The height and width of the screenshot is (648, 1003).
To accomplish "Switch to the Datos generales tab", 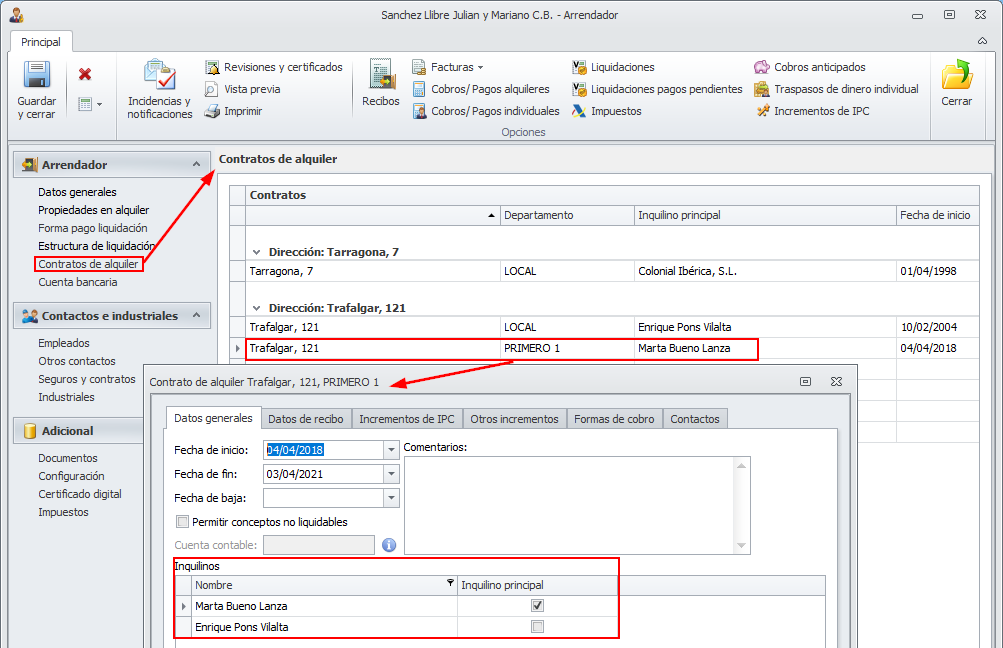I will tap(214, 418).
